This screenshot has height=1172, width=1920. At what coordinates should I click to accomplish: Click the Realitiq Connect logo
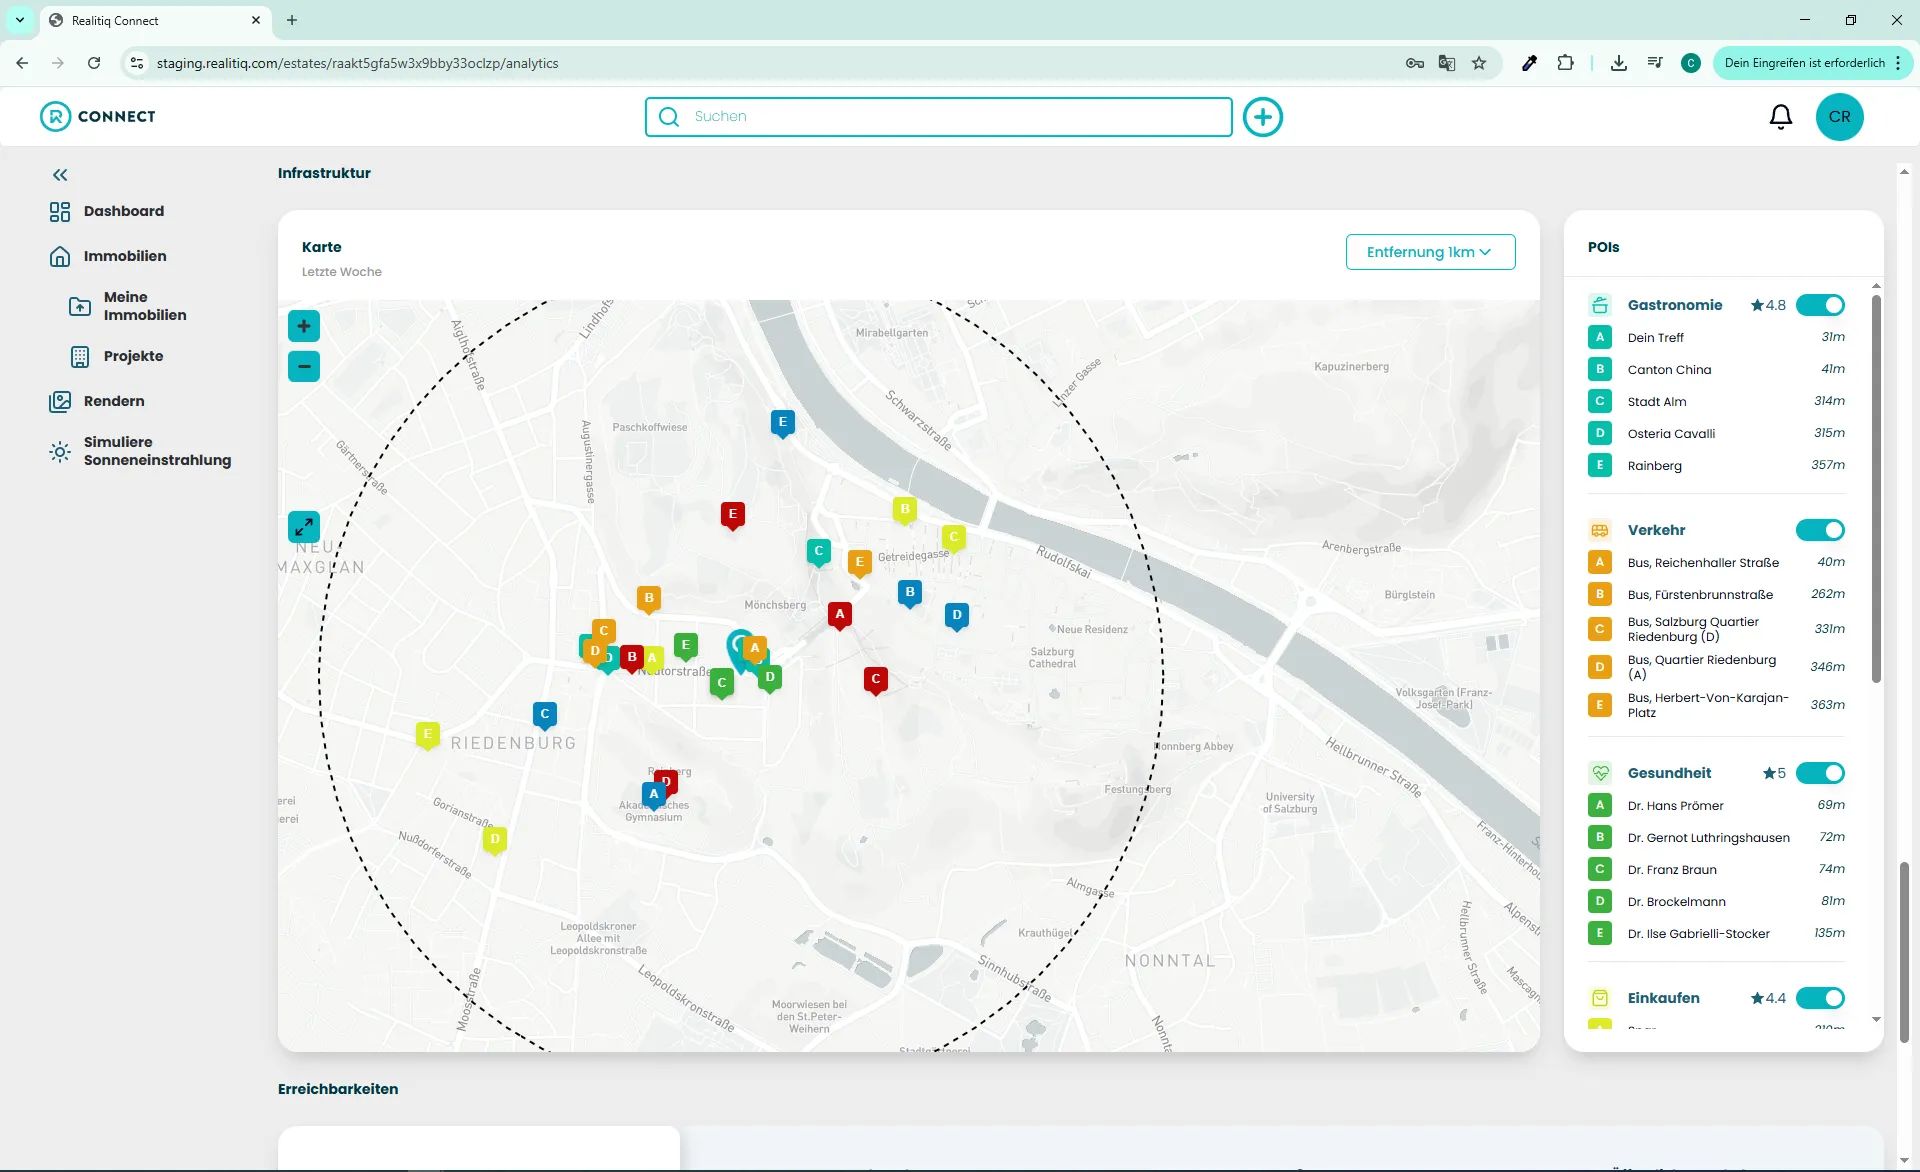tap(98, 116)
